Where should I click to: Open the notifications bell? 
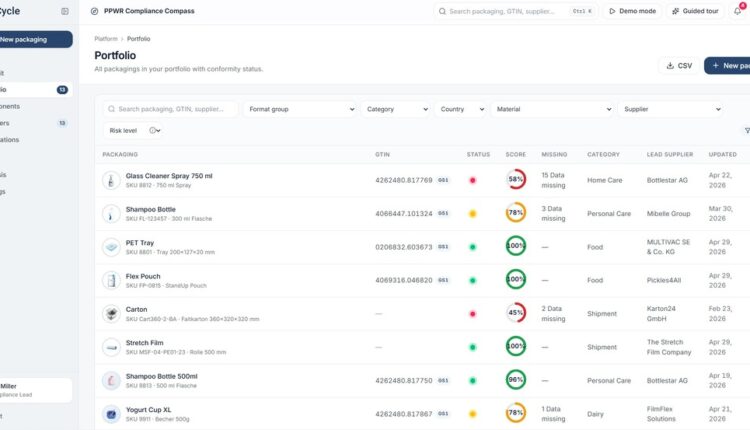click(738, 11)
